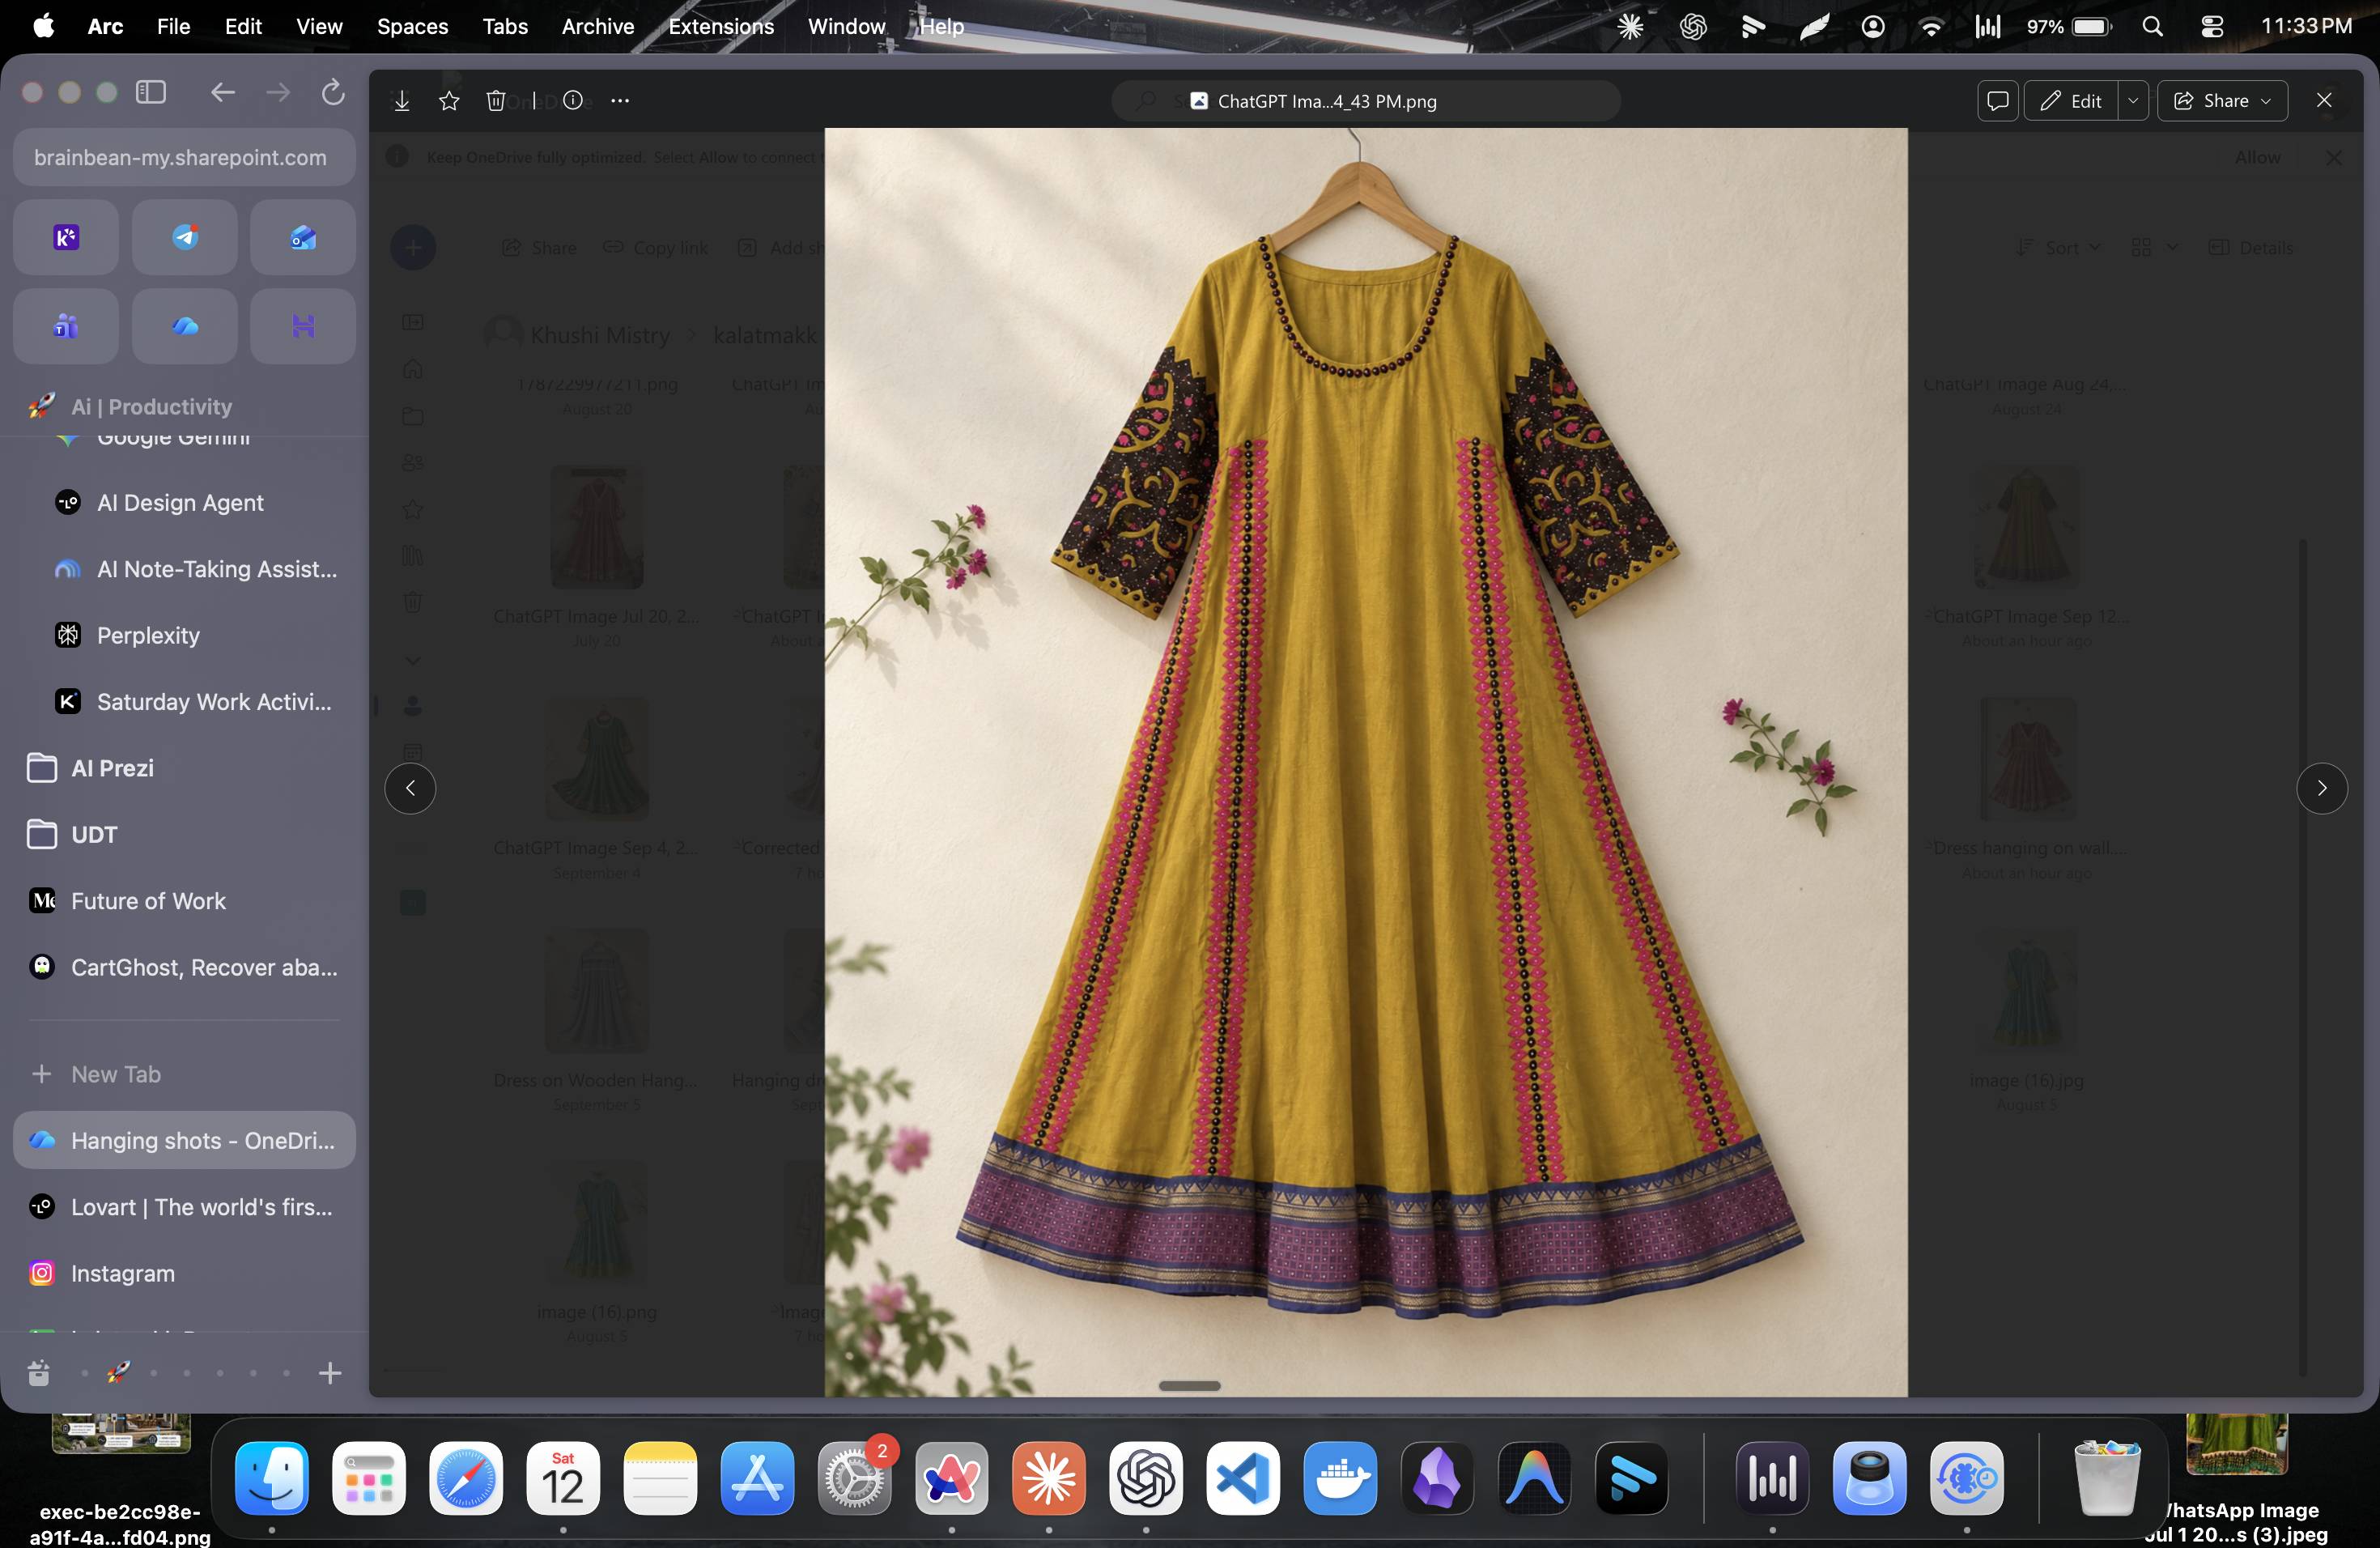Open the Spaces menu

(412, 27)
